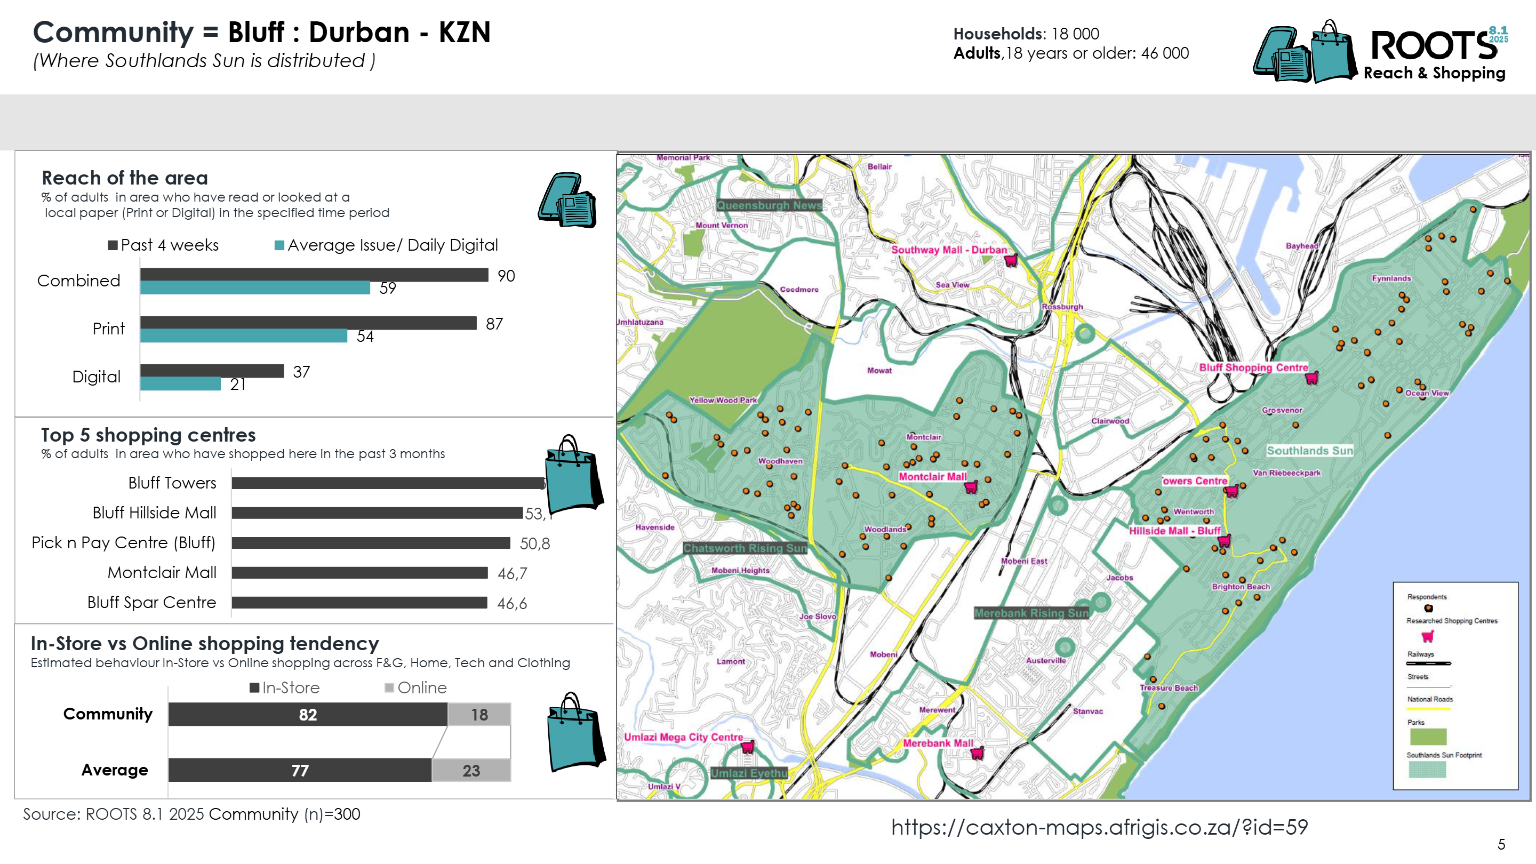Click the Combined Past 4 weeks bar
1536x864 pixels.
click(x=314, y=275)
